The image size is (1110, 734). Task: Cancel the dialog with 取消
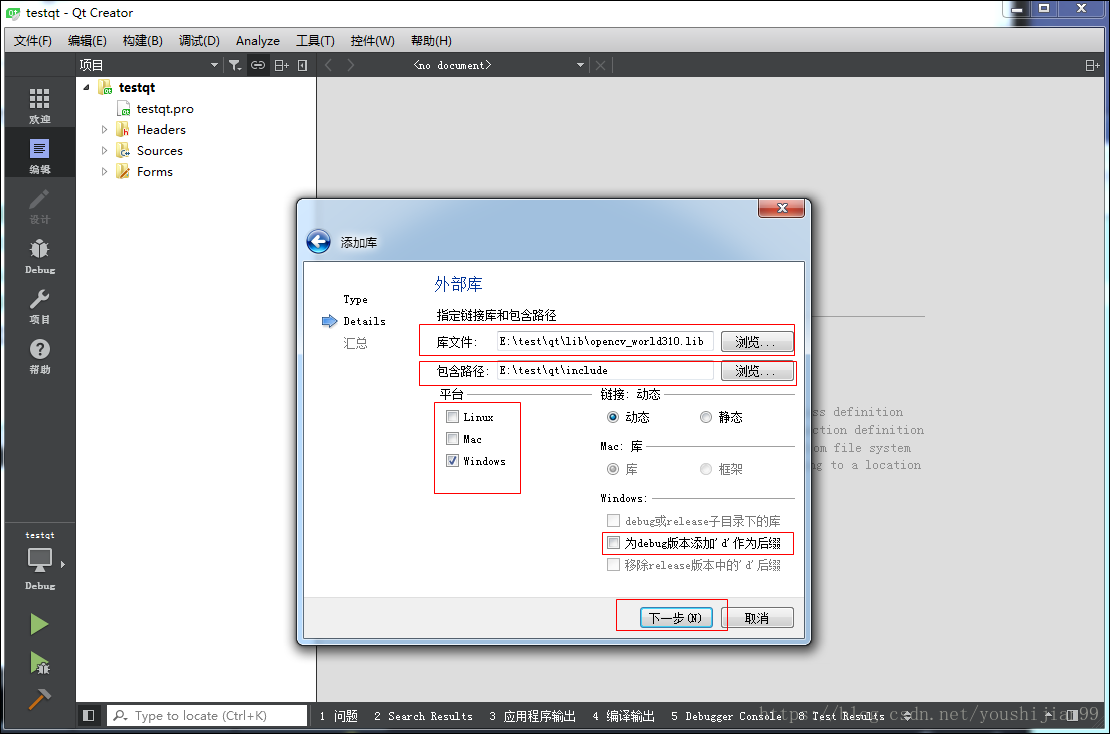click(x=757, y=618)
